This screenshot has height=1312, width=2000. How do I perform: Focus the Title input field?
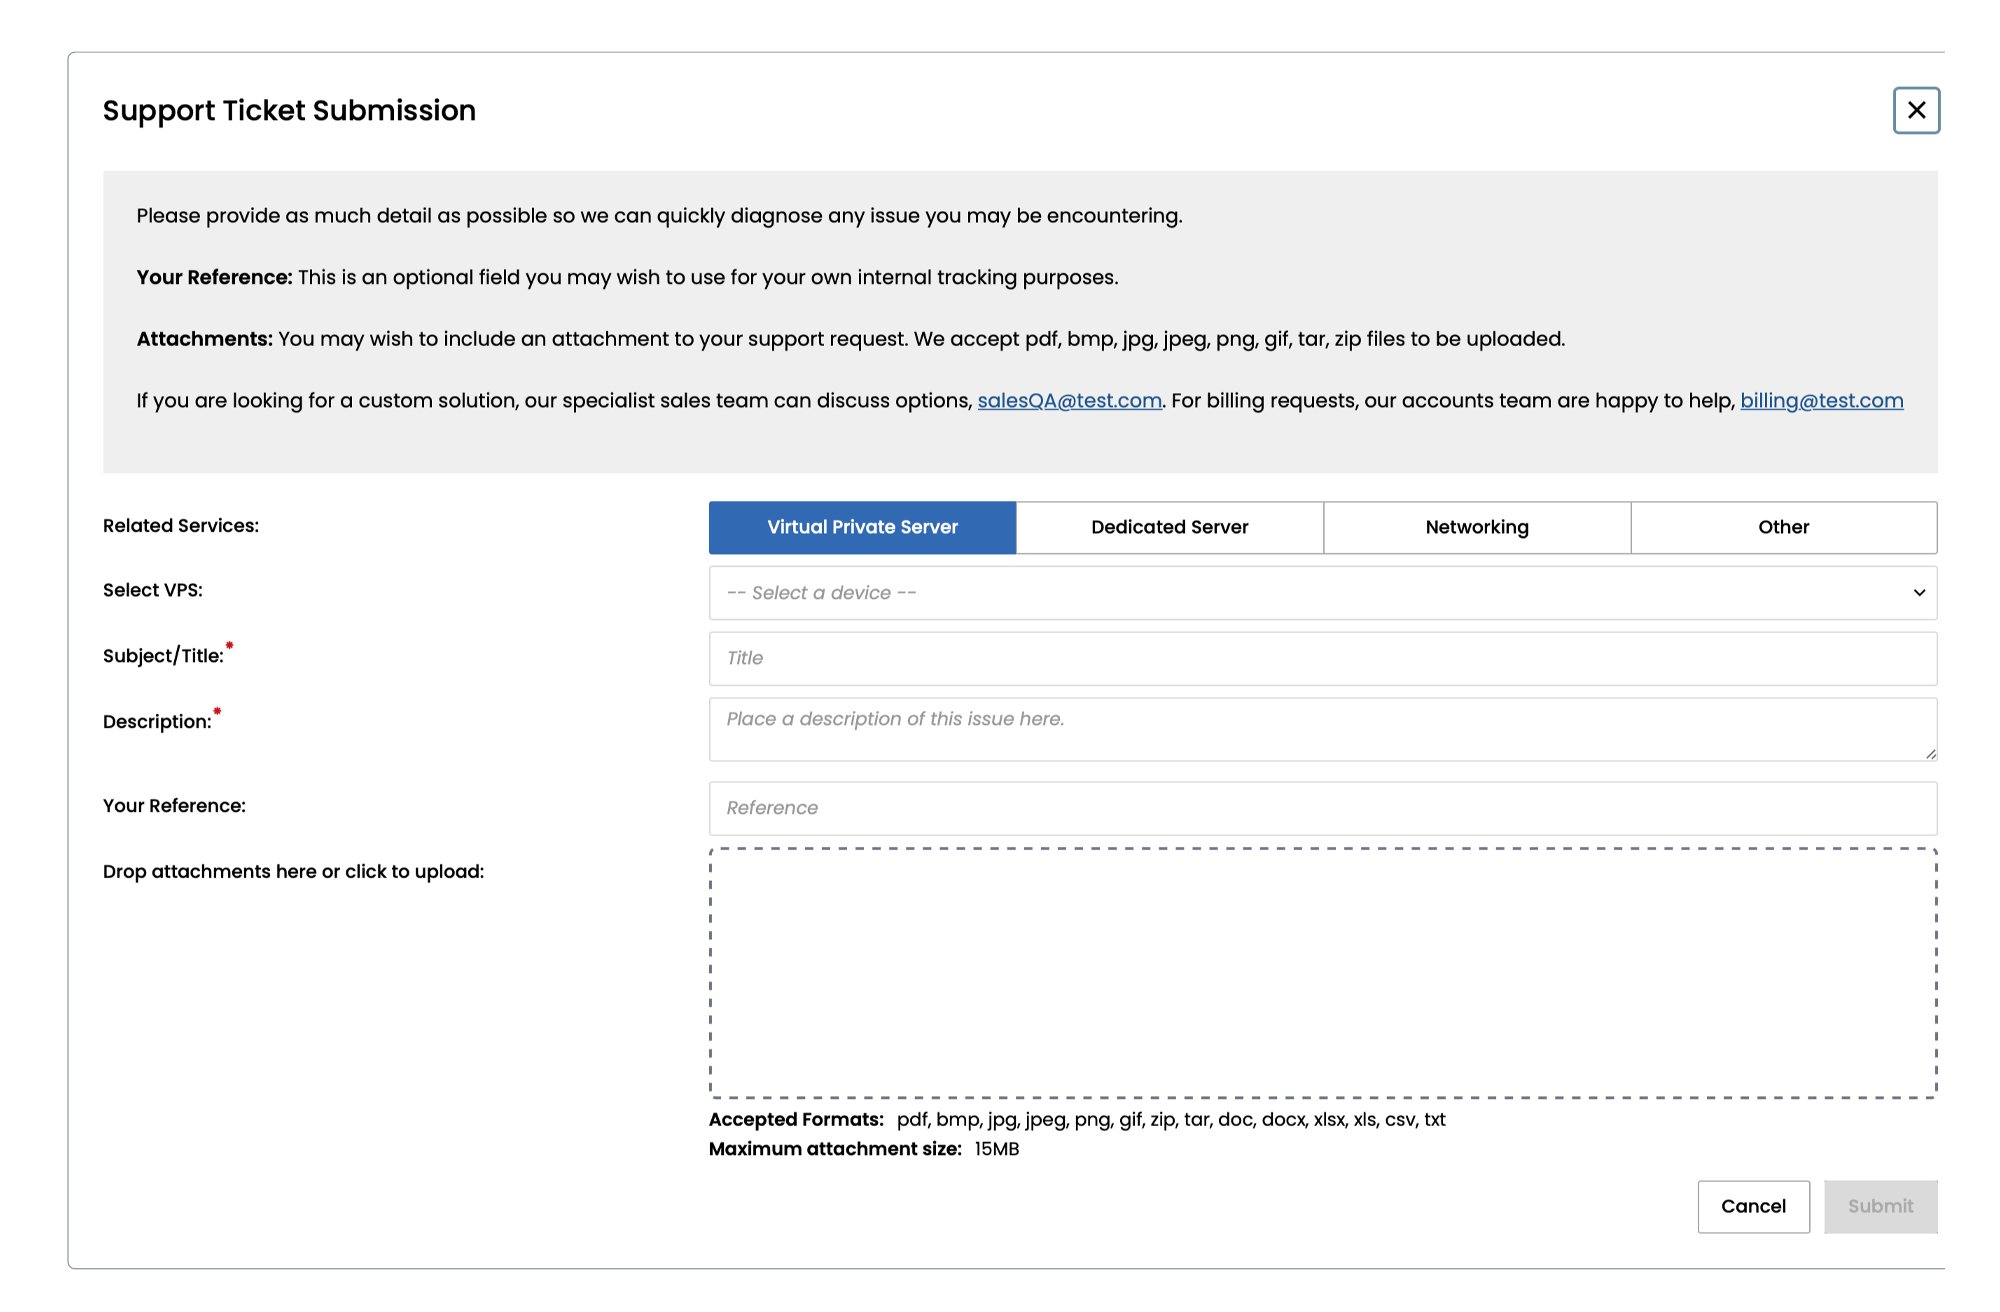pos(1322,658)
